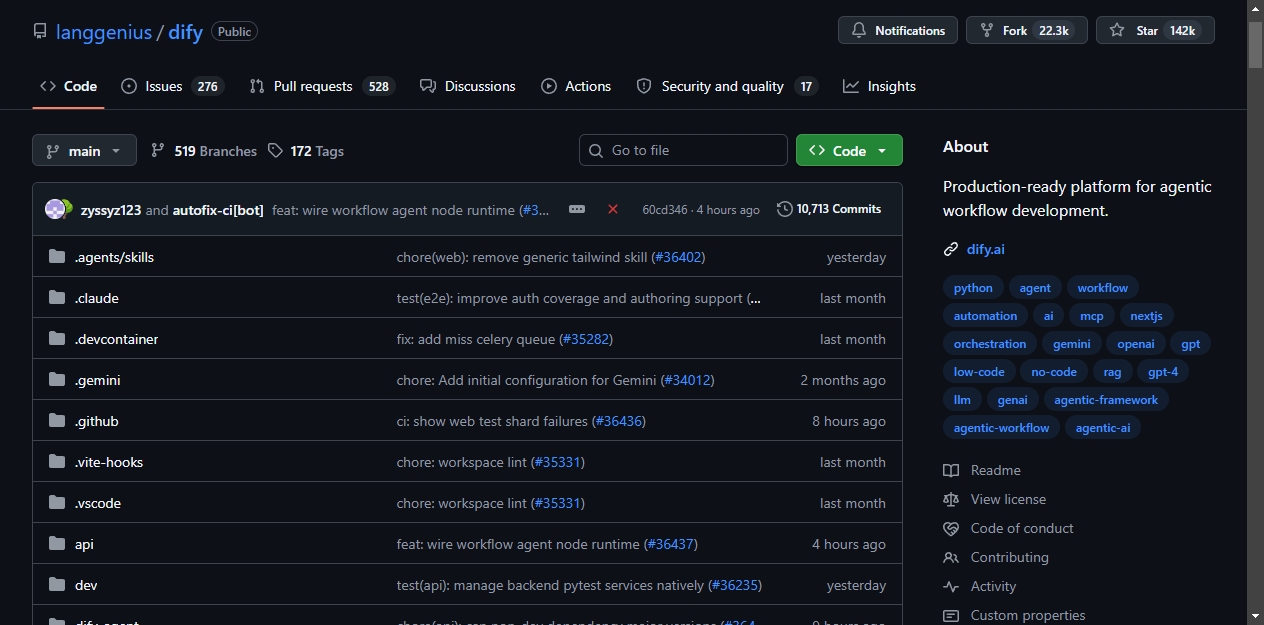
Task: Click the mcp topic tag
Action: [1092, 316]
